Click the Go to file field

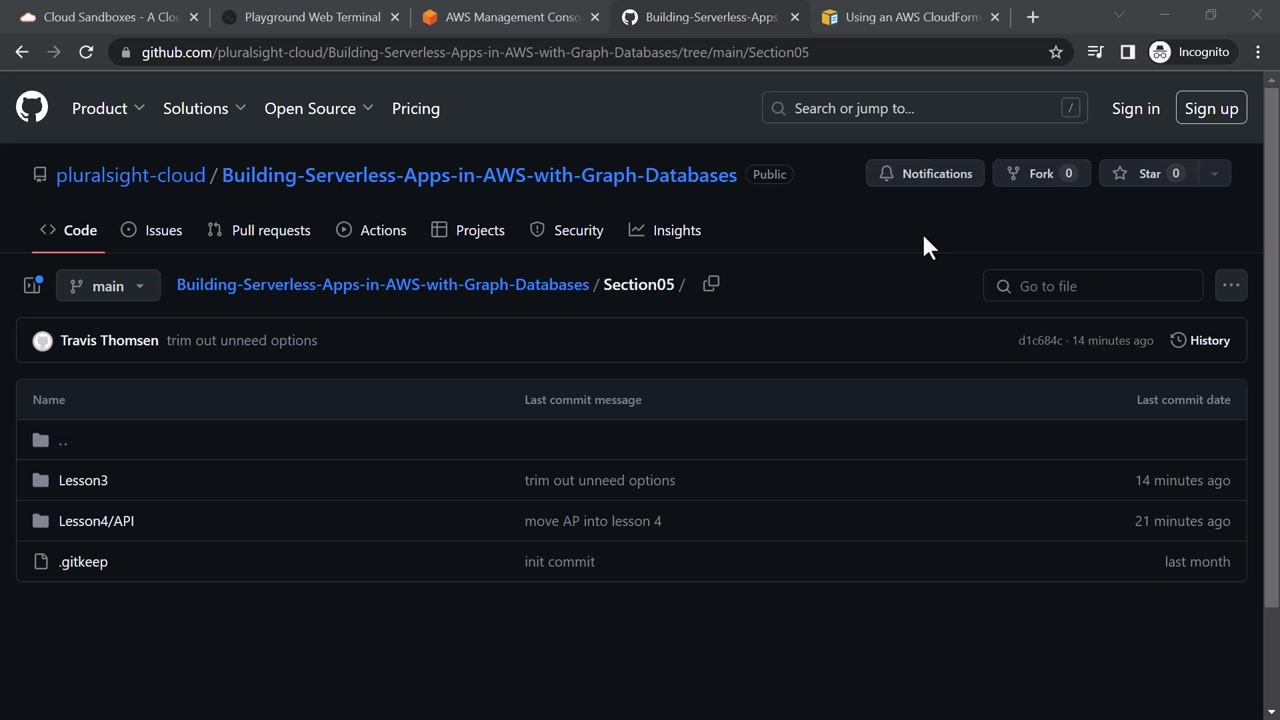(1093, 286)
